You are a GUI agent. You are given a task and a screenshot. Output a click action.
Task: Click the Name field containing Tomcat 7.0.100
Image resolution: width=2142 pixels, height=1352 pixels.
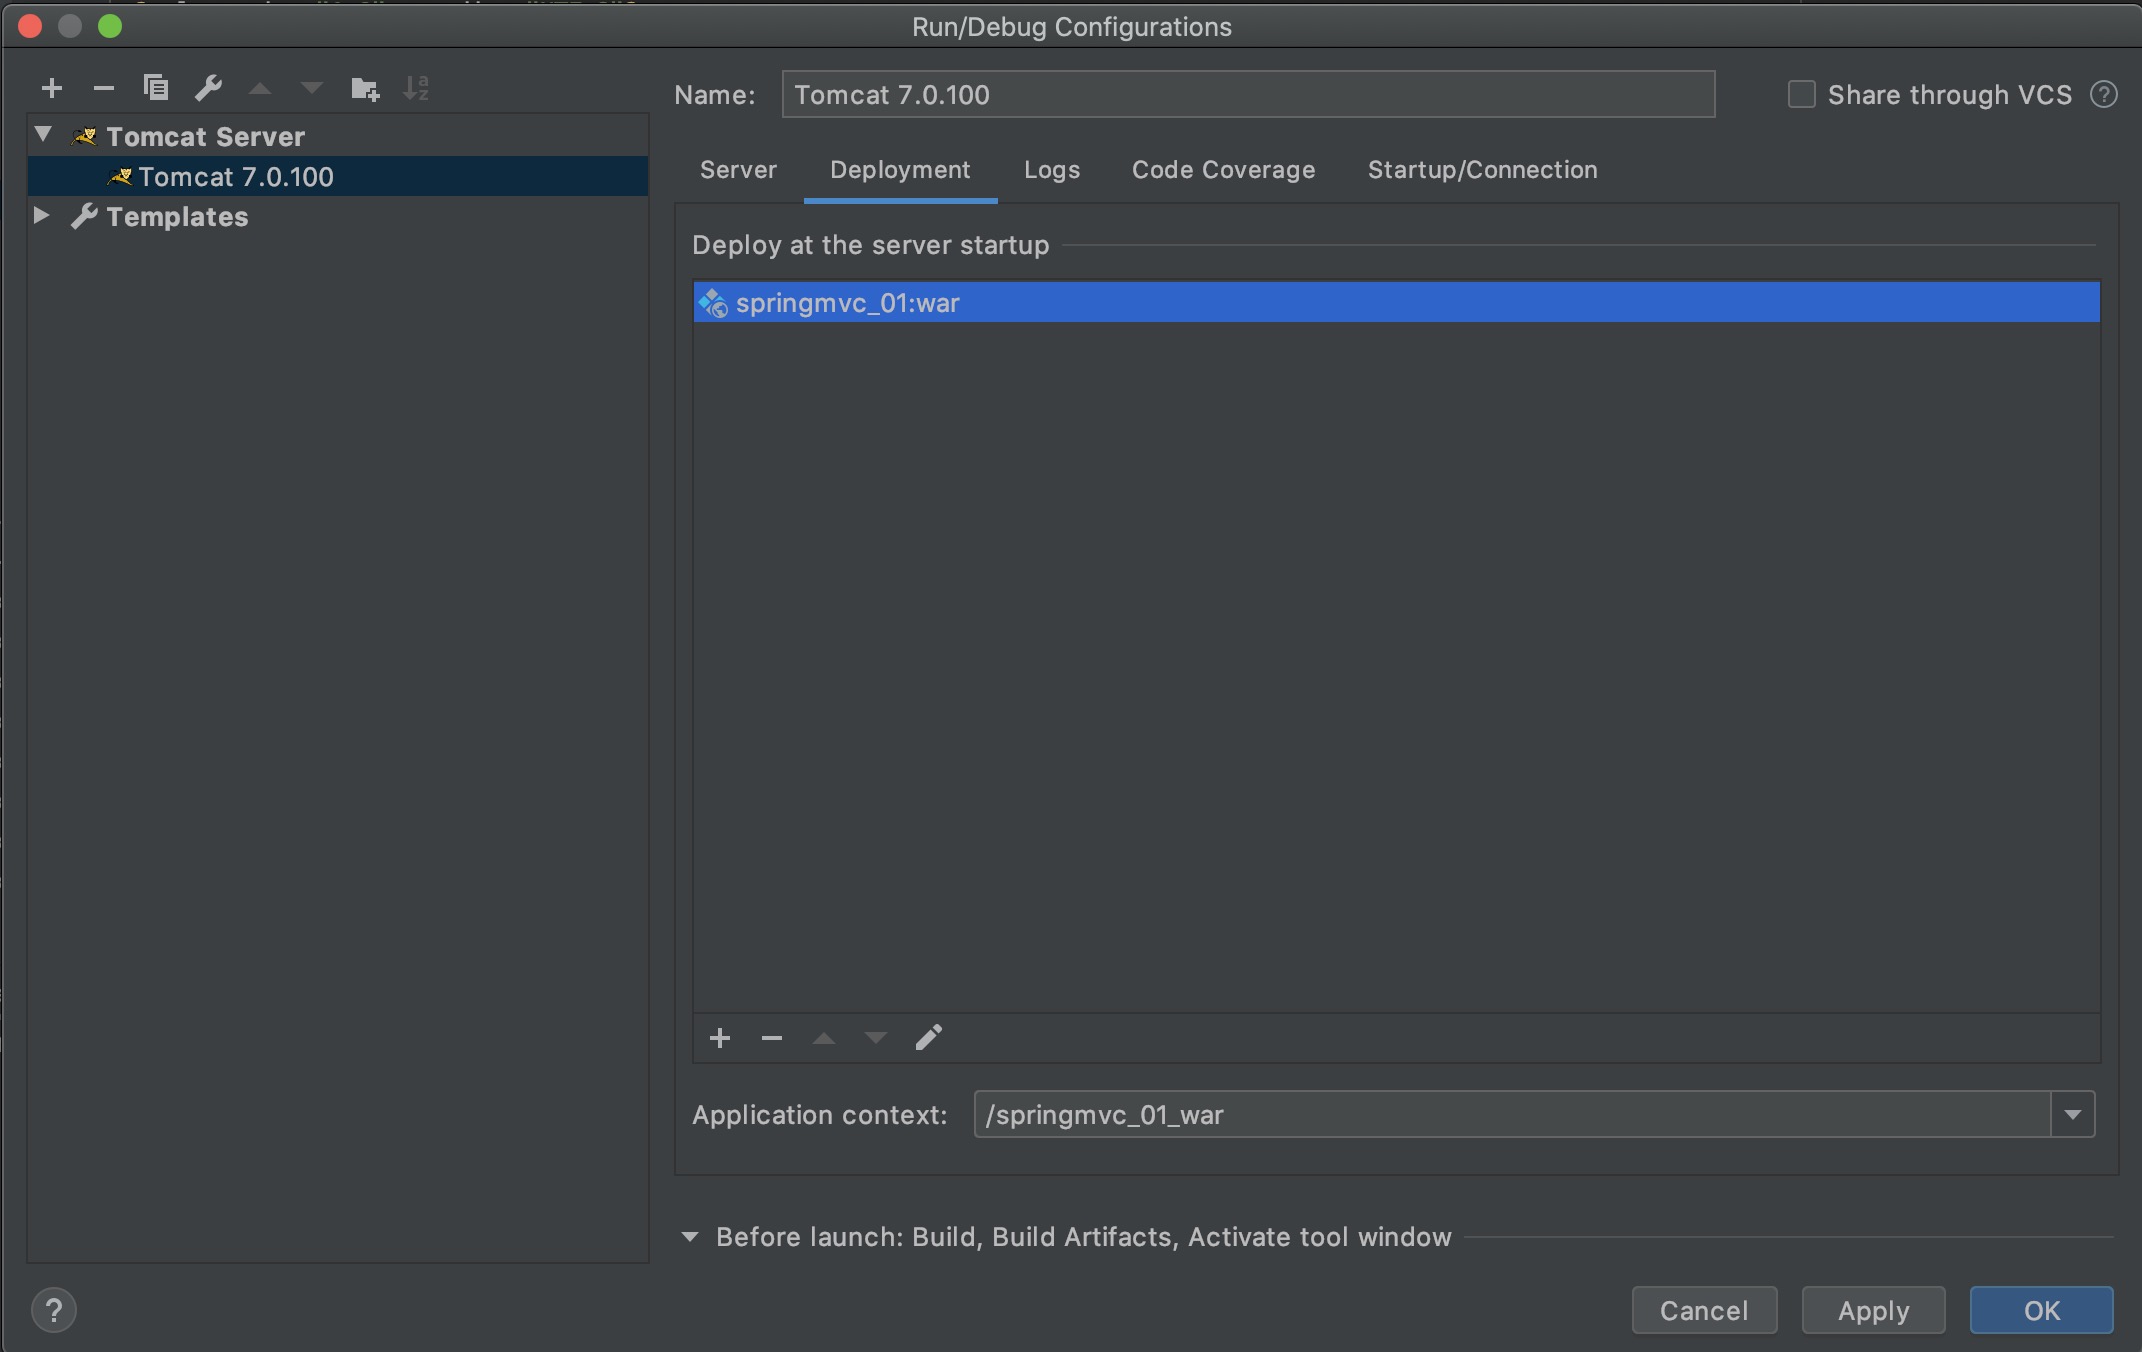[x=1248, y=95]
